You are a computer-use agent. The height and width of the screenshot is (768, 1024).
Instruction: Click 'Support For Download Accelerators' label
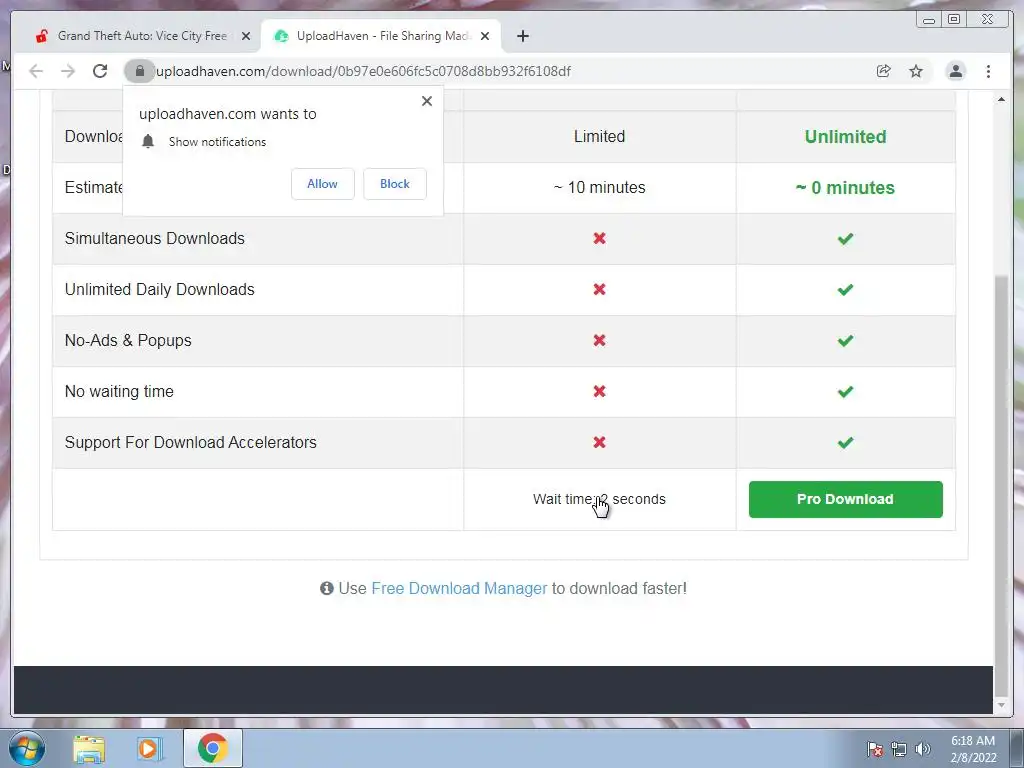click(x=191, y=442)
